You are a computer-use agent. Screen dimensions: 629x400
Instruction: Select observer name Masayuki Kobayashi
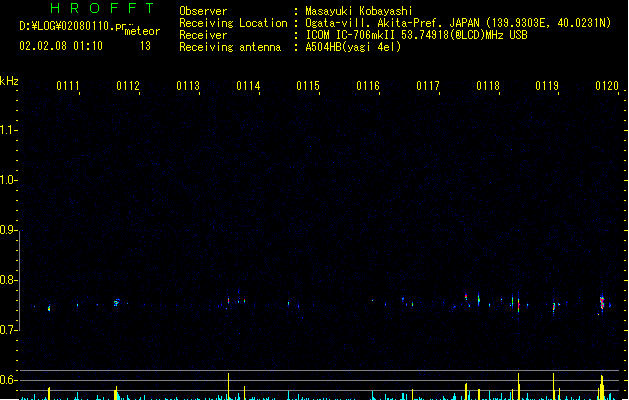(x=359, y=11)
